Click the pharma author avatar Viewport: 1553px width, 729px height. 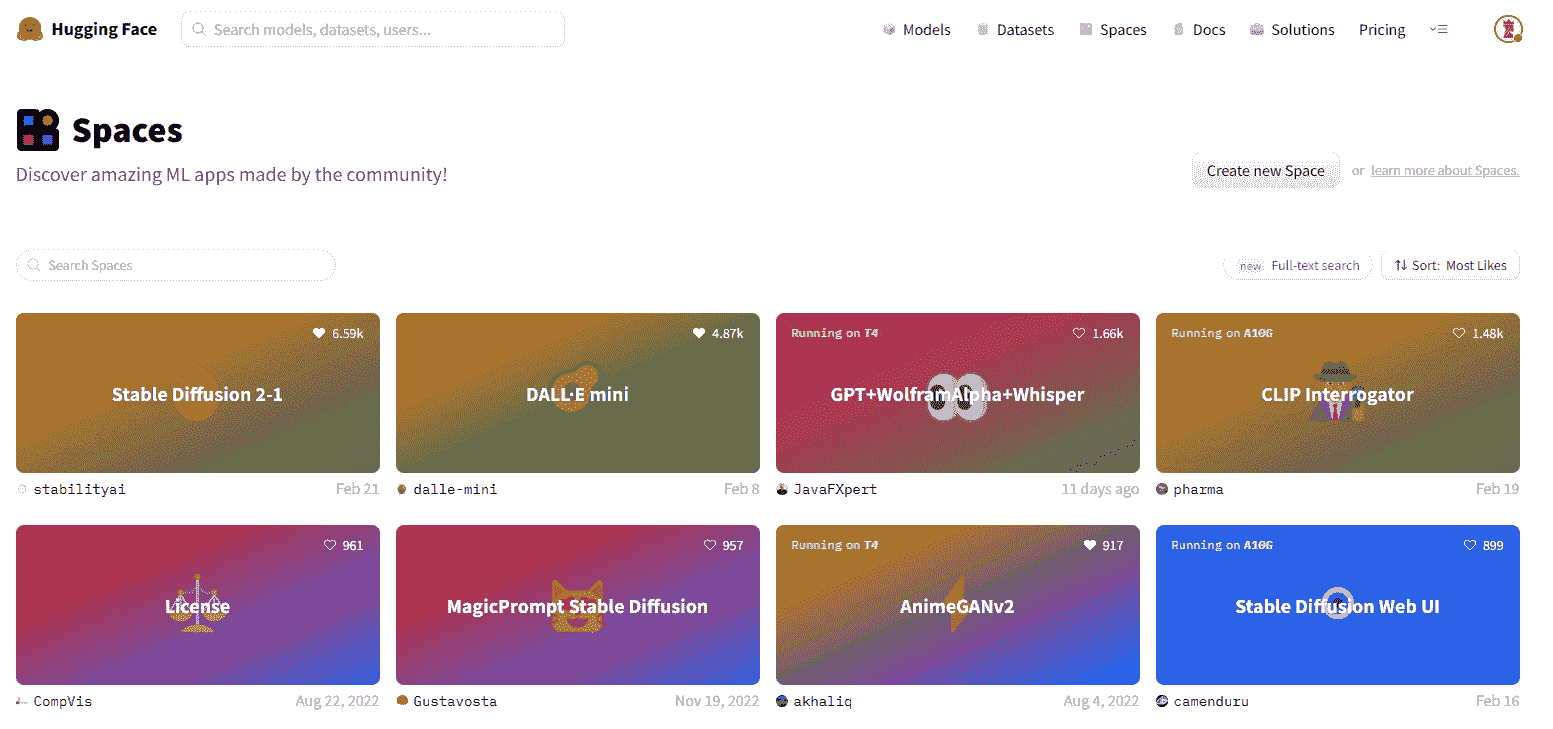pyautogui.click(x=1162, y=489)
